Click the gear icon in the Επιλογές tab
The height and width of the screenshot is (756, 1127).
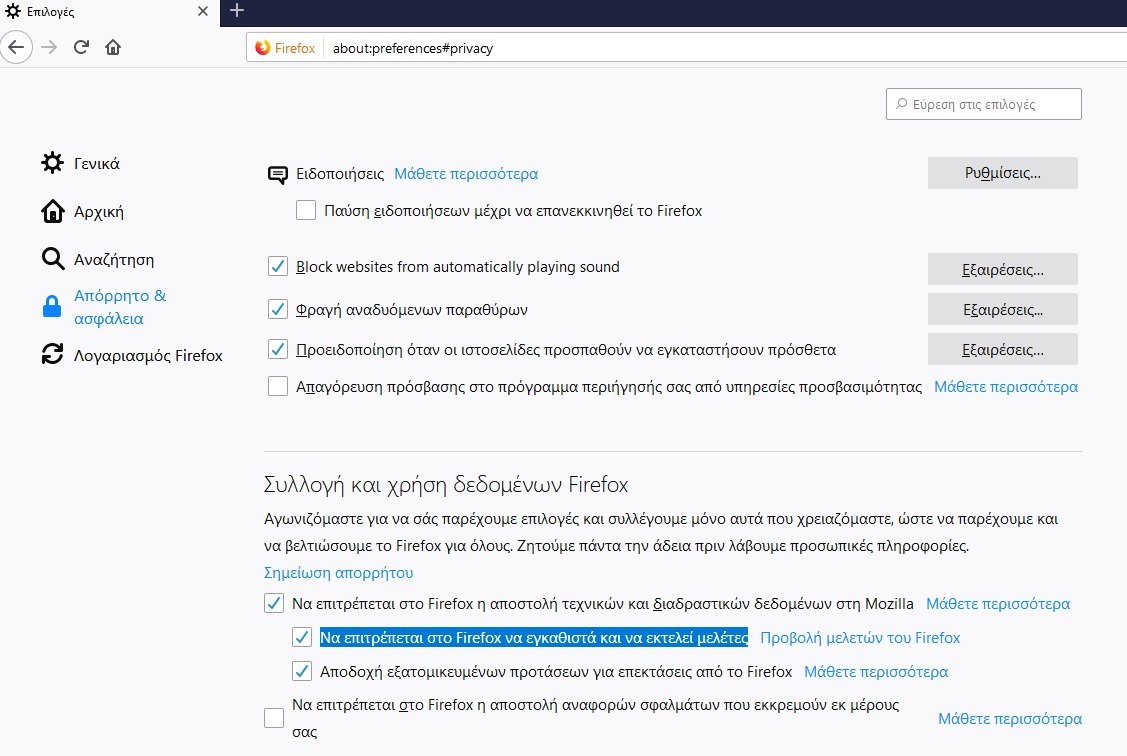[13, 11]
